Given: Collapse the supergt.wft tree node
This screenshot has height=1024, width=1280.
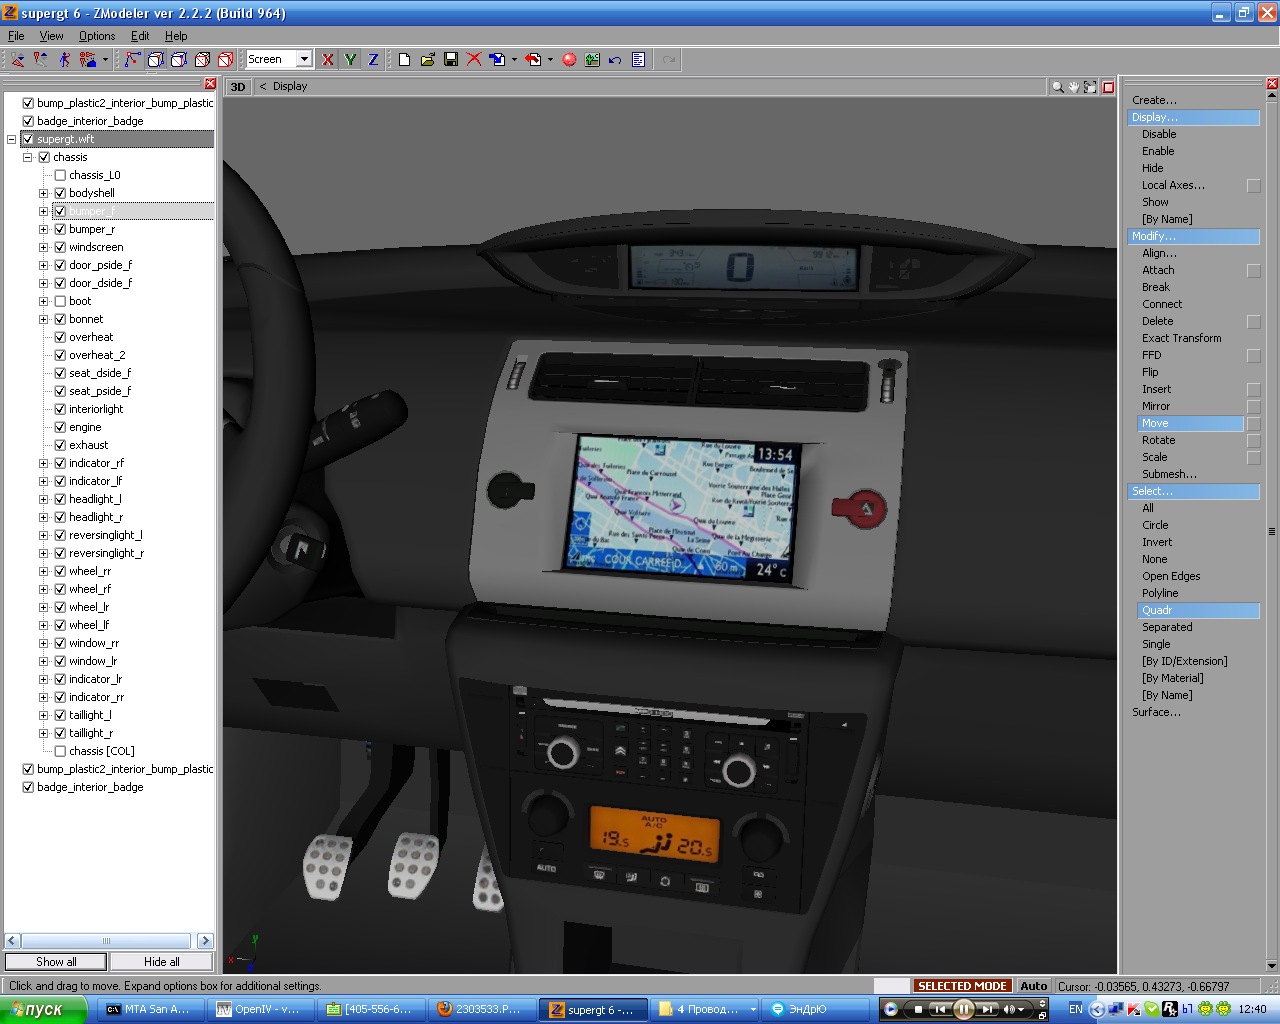Looking at the screenshot, I should (12, 139).
